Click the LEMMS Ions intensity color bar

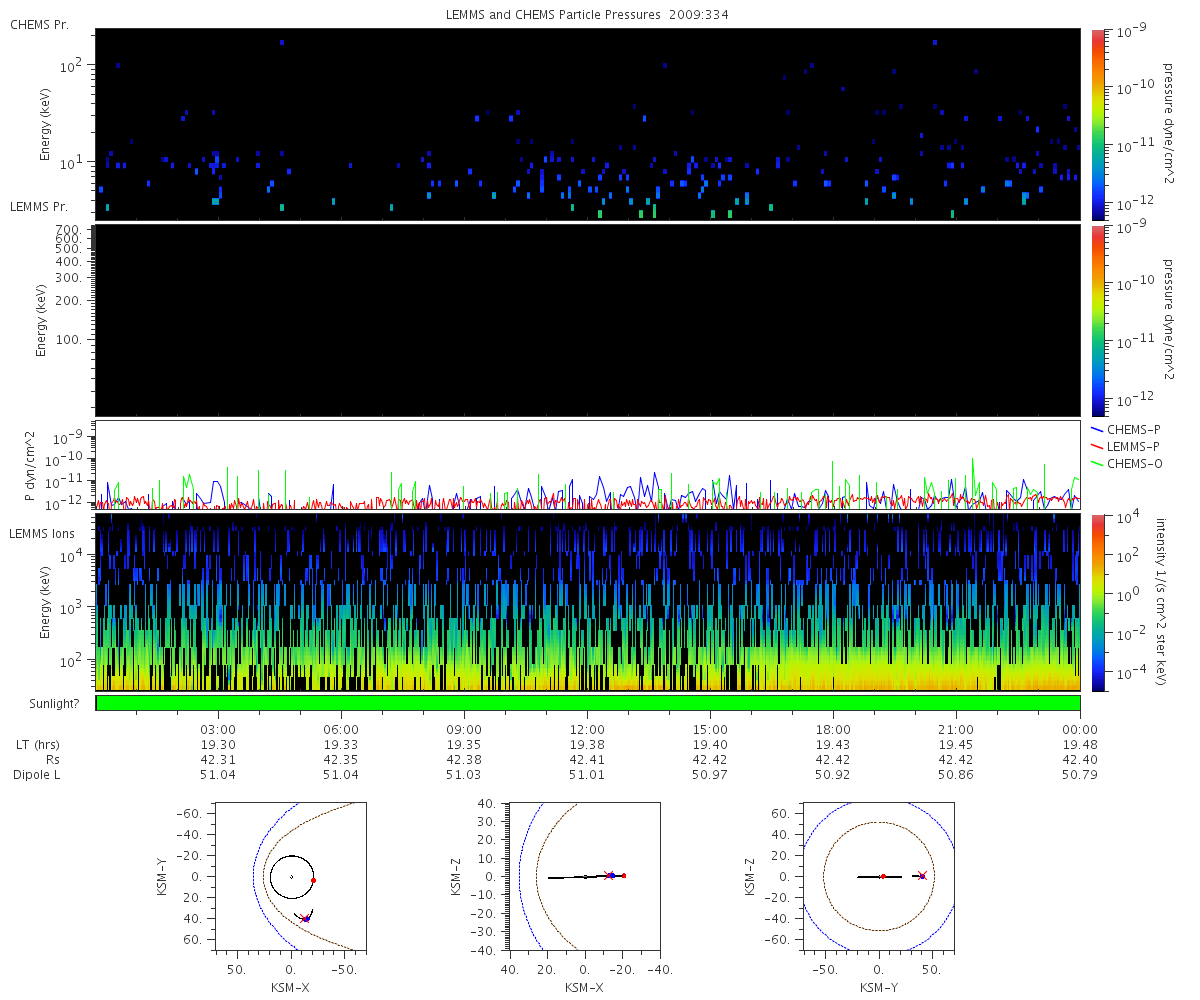[x=1097, y=602]
